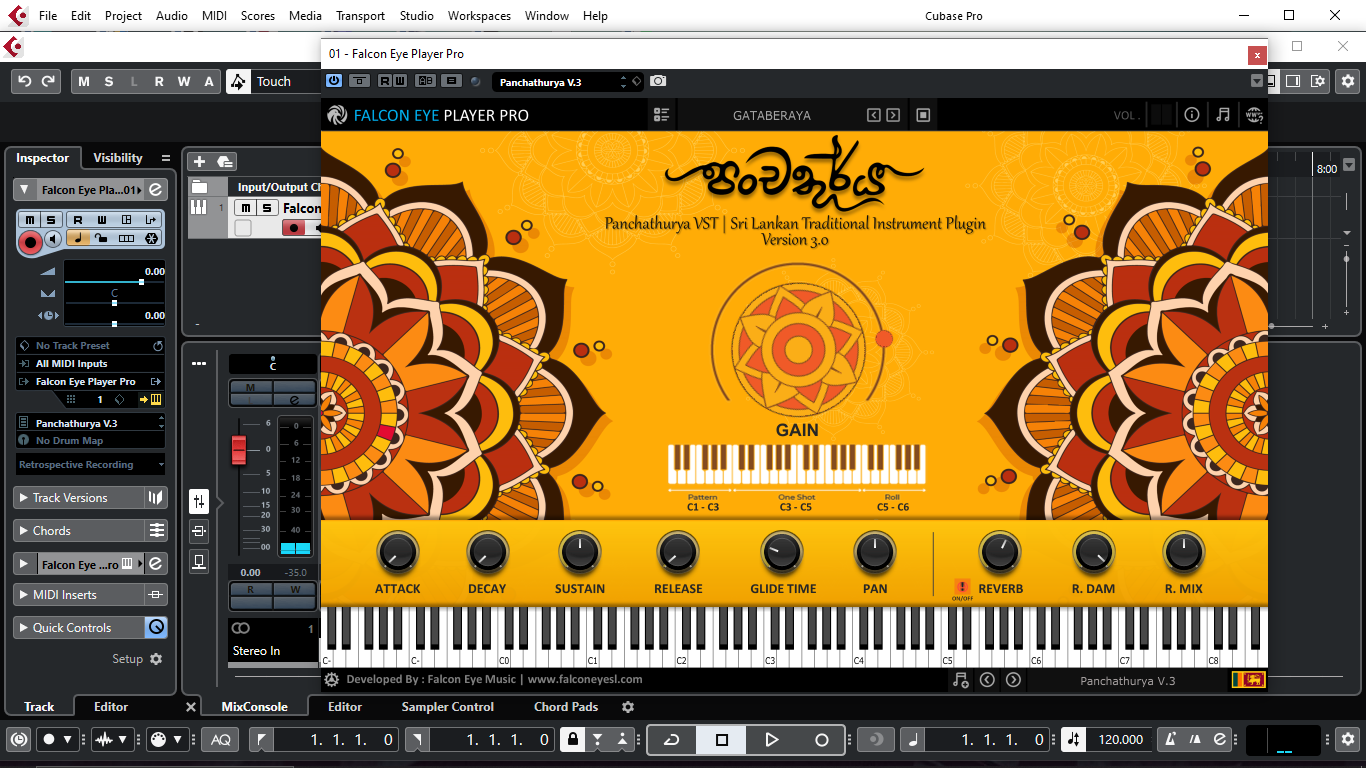This screenshot has height=768, width=1366.
Task: Toggle the plugin power bypass button
Action: [334, 81]
